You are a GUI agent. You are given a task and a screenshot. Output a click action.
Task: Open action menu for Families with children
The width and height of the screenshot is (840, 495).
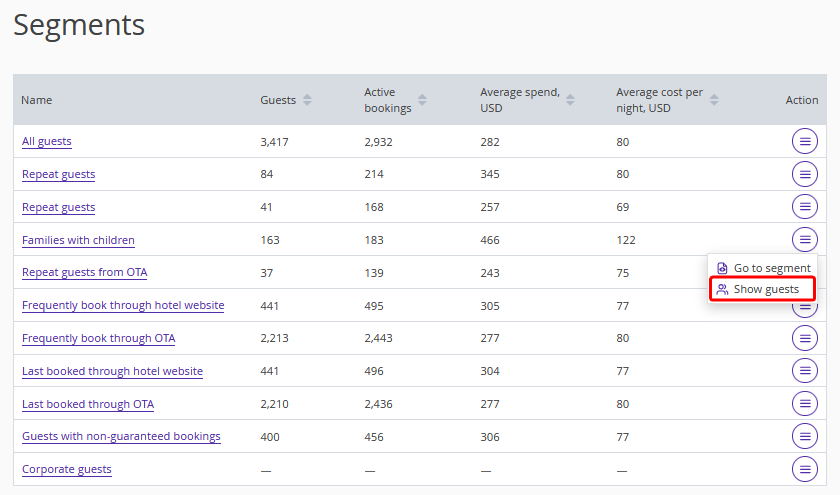[x=804, y=240]
